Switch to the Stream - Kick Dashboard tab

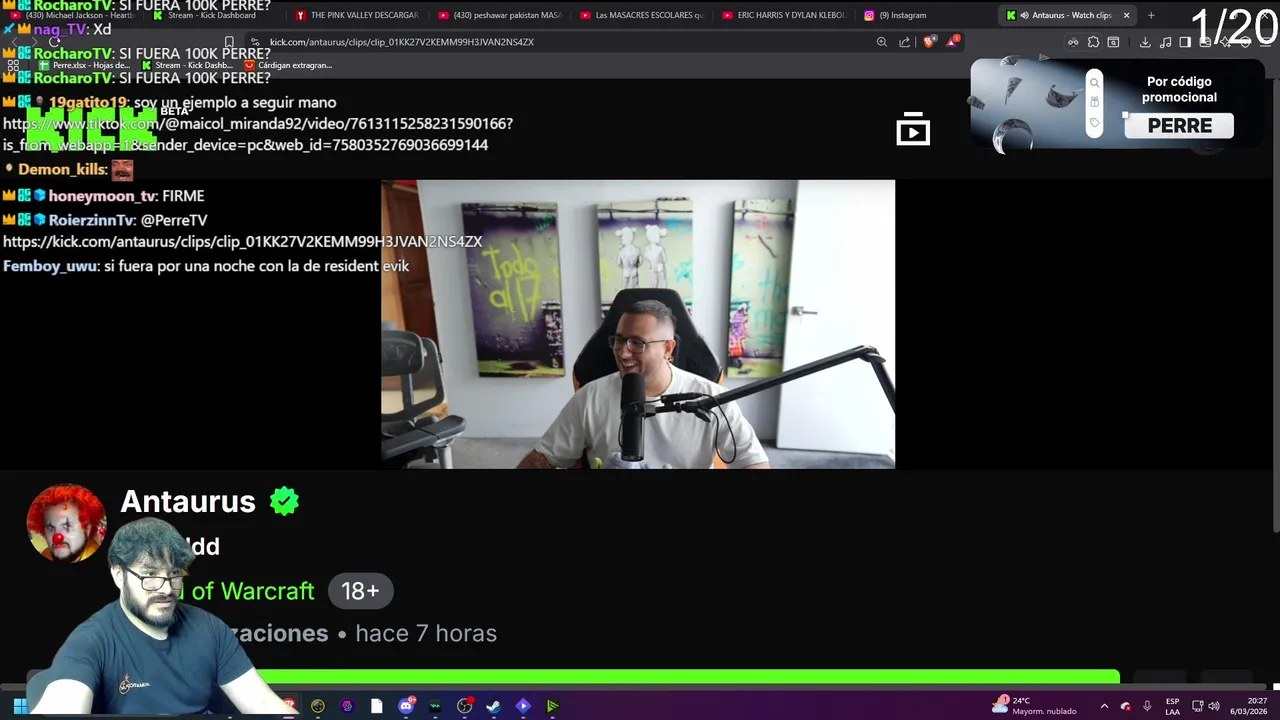[x=212, y=15]
